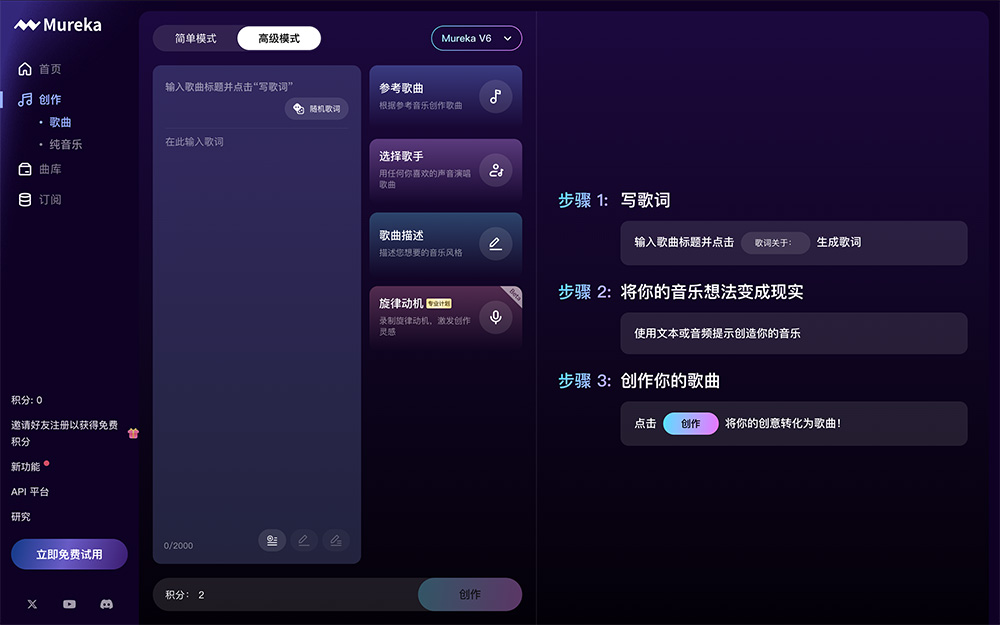
Task: Click the microphone icon on 旋律动机
Action: coord(496,317)
